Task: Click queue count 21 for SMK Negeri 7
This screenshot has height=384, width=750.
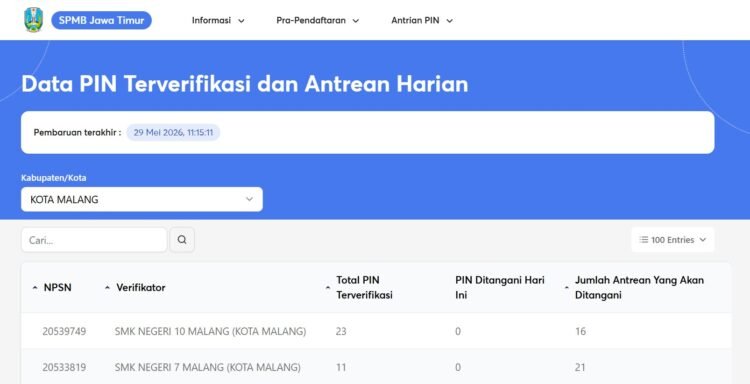Action: tap(580, 367)
